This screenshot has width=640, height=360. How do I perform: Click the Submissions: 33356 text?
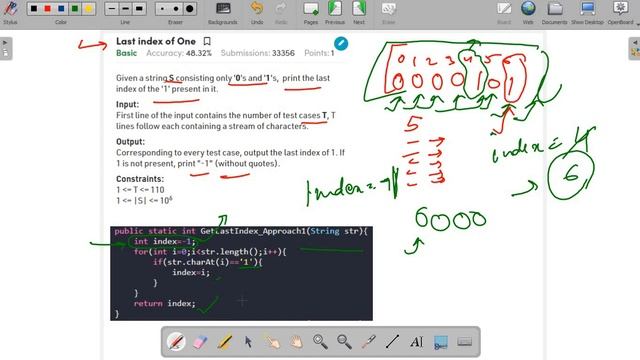[x=258, y=53]
